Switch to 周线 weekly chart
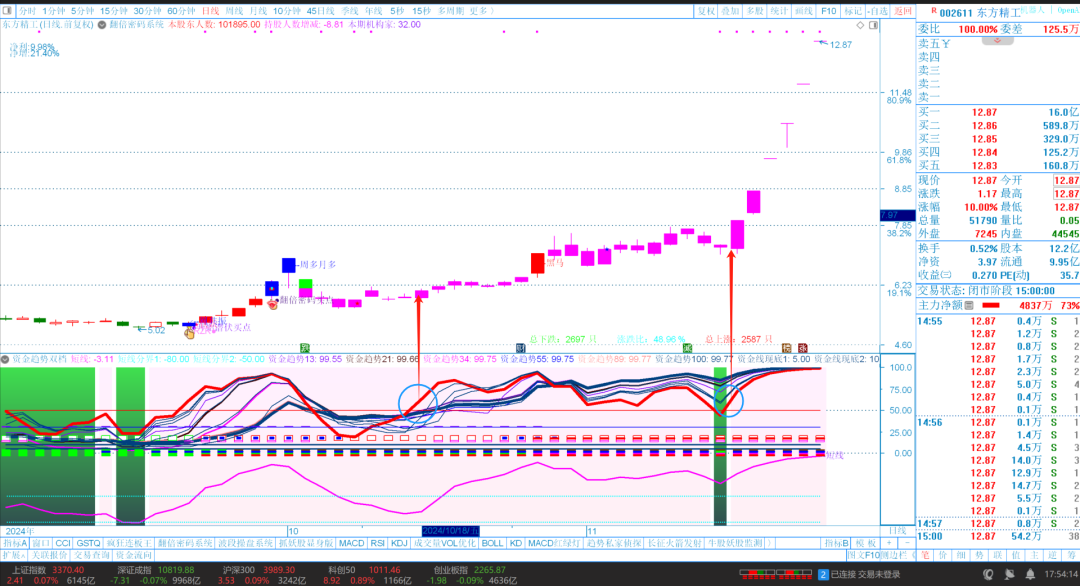Image resolution: width=1080 pixels, height=586 pixels. tap(234, 11)
